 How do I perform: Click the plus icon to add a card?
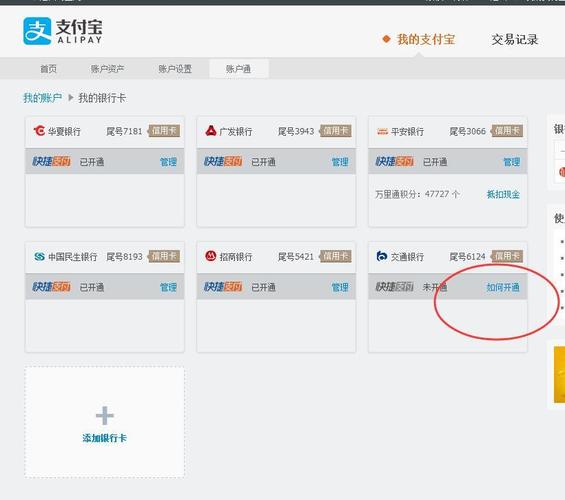coord(104,416)
